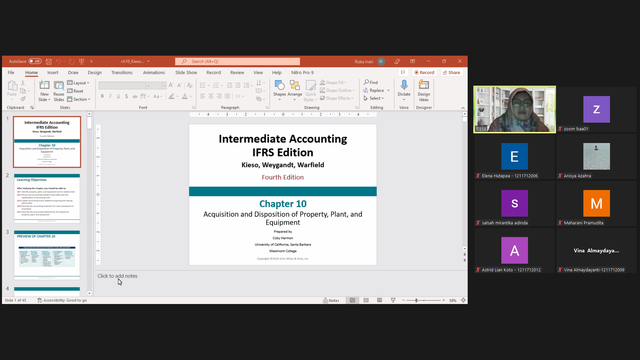
Task: Toggle Strikethrough formatting
Action: click(135, 96)
